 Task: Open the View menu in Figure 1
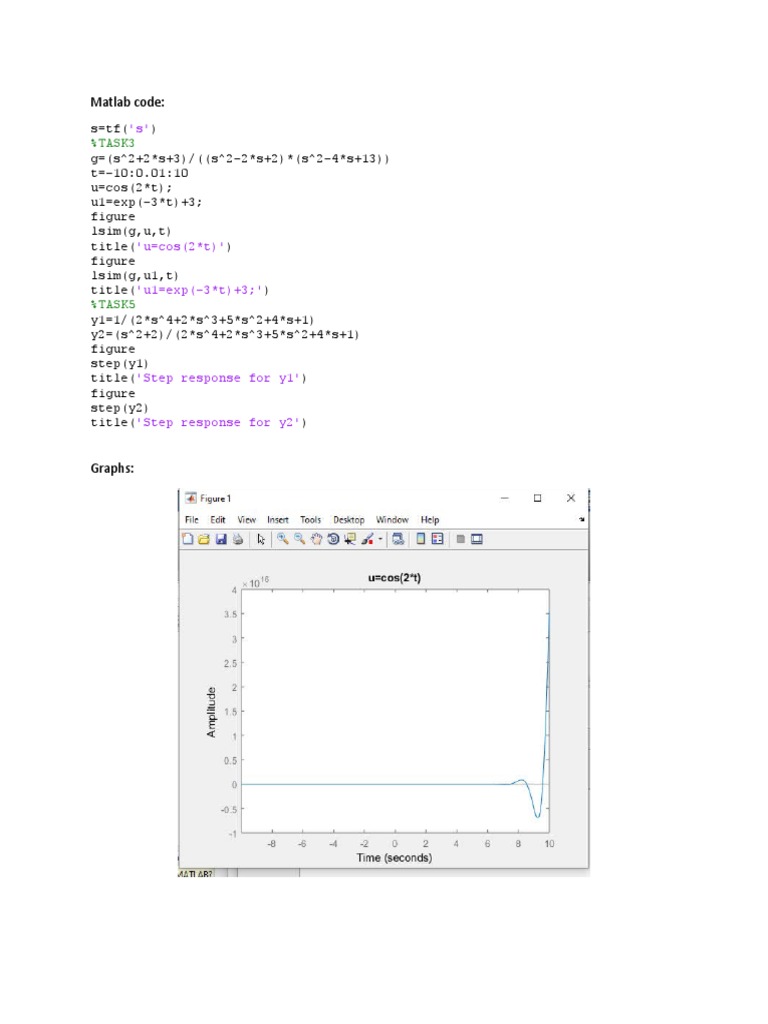(x=246, y=520)
